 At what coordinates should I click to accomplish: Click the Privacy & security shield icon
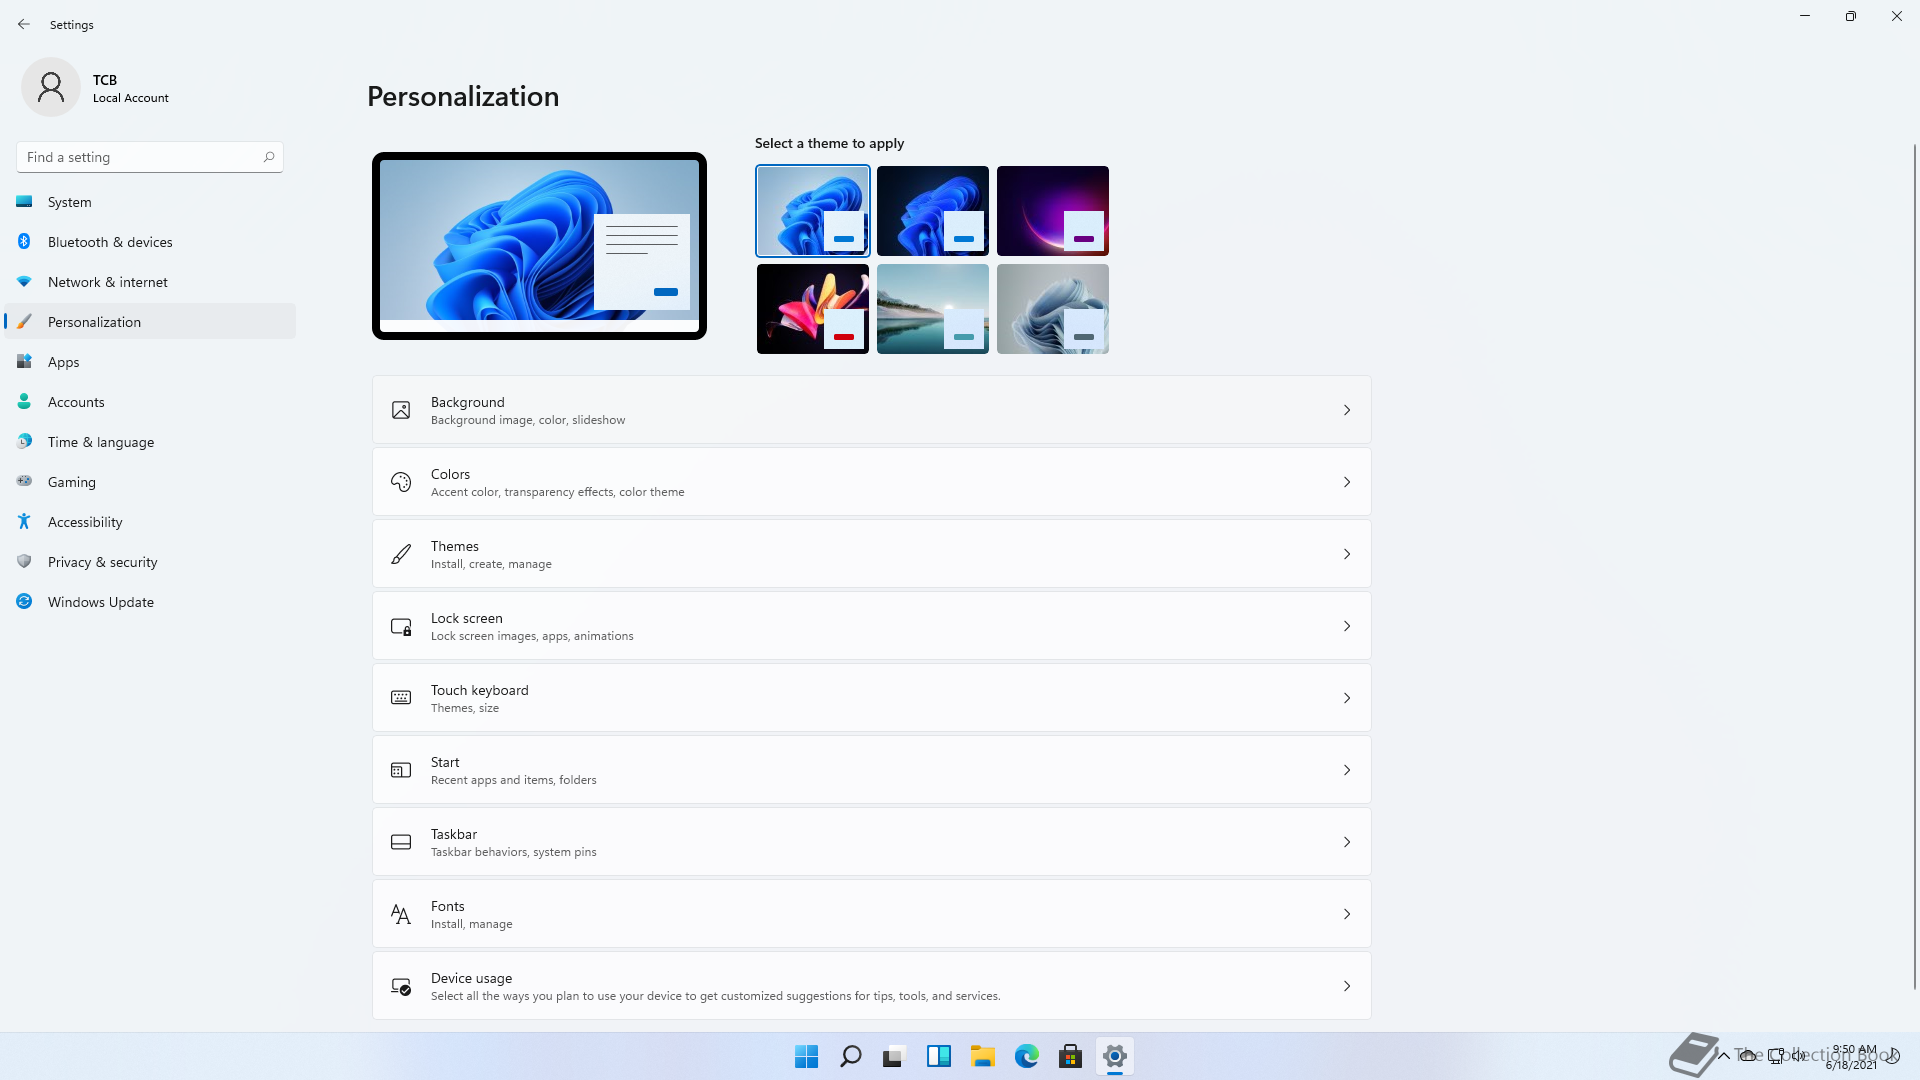coord(24,562)
